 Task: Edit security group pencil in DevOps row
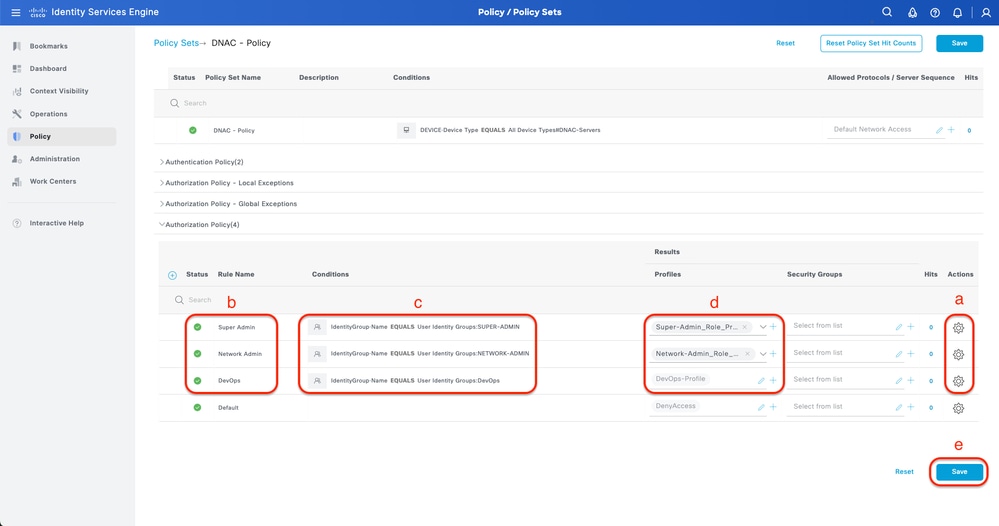pos(898,380)
